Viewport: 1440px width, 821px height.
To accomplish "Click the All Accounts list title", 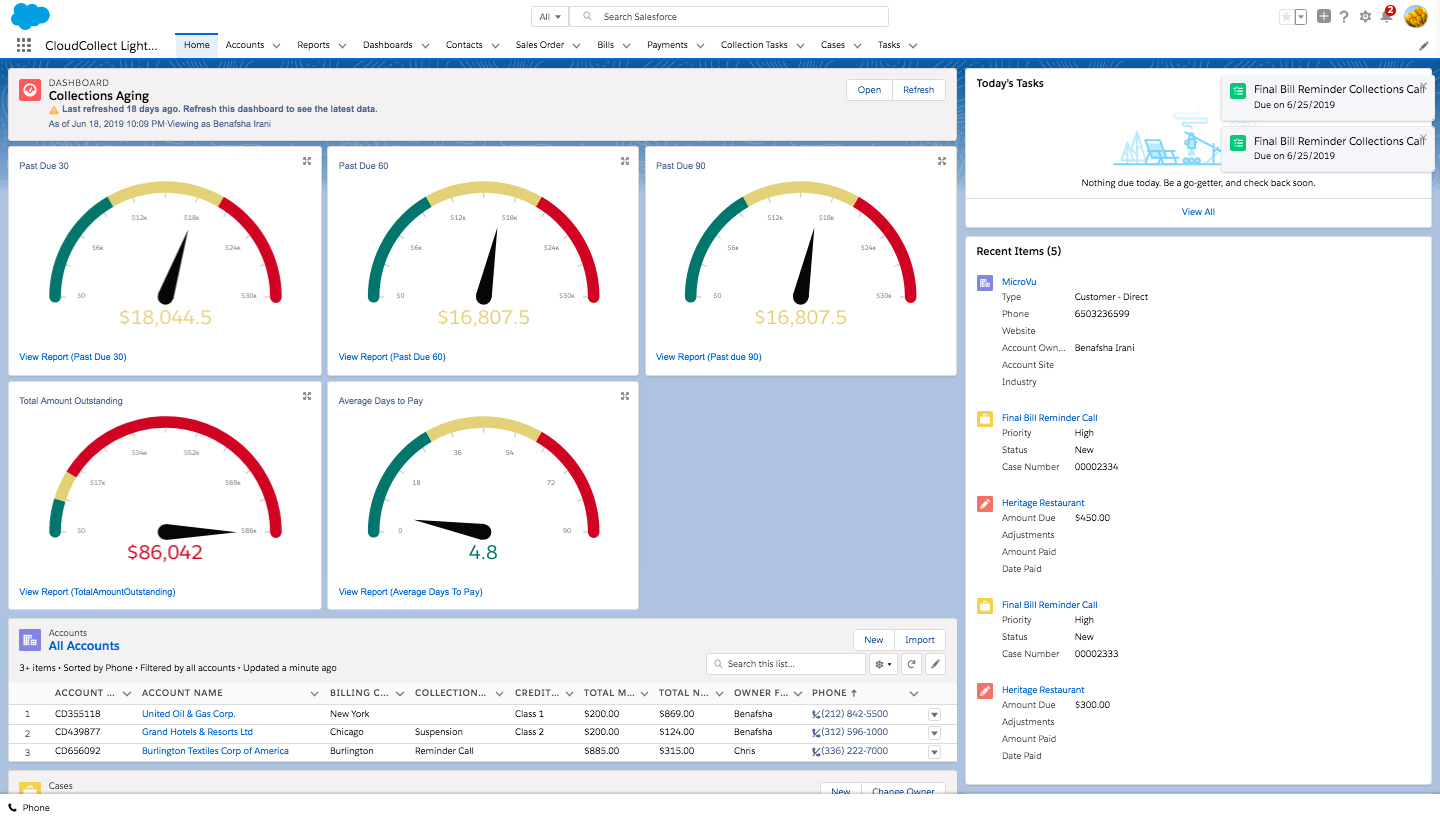I will pyautogui.click(x=84, y=646).
